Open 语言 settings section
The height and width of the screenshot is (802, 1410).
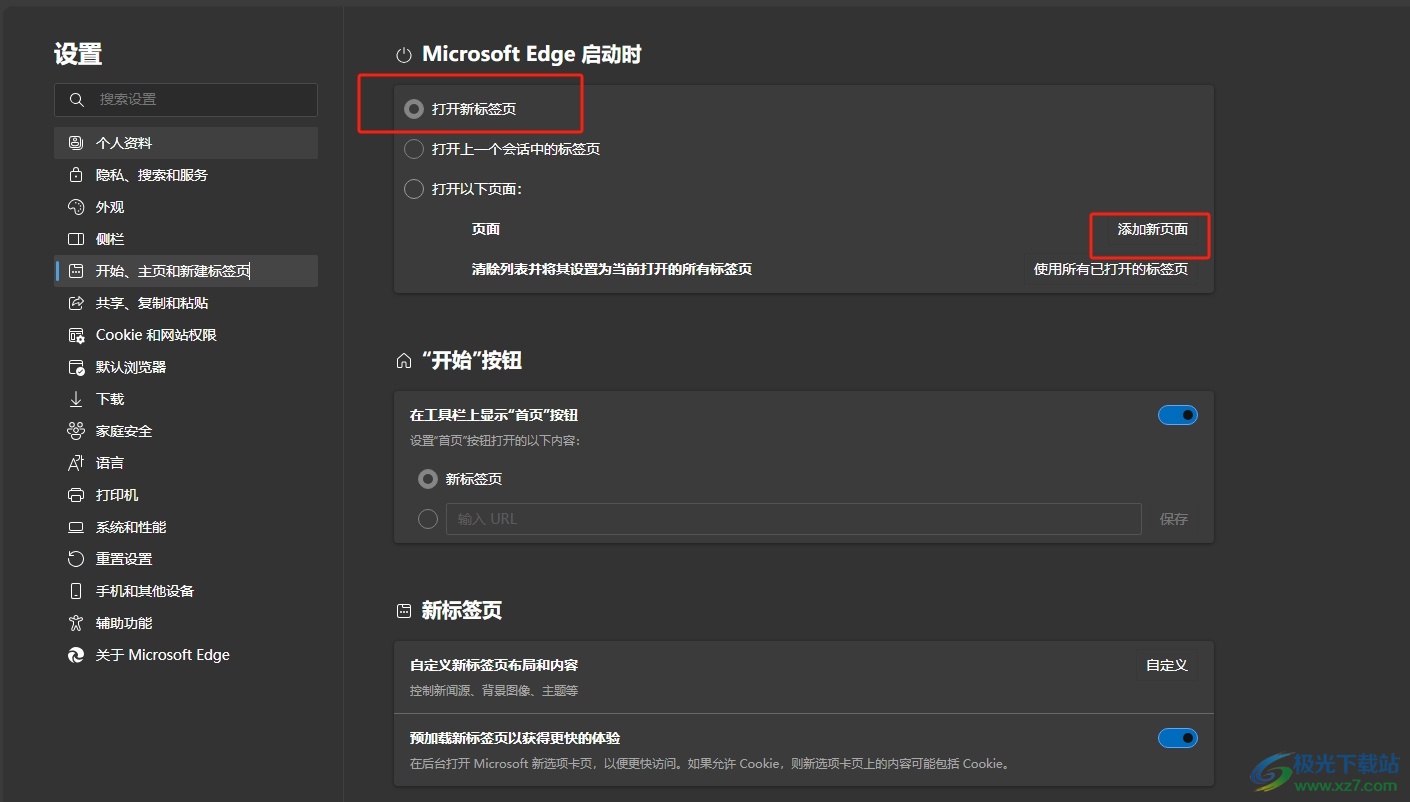click(x=186, y=463)
